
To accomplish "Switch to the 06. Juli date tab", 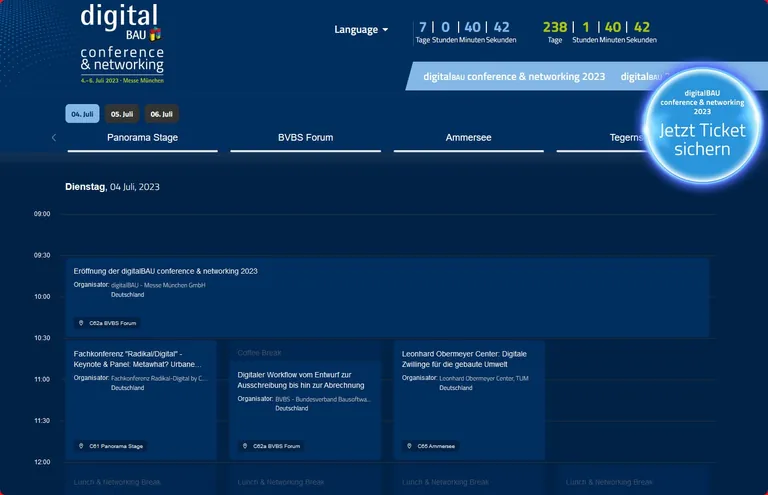I will tap(161, 114).
